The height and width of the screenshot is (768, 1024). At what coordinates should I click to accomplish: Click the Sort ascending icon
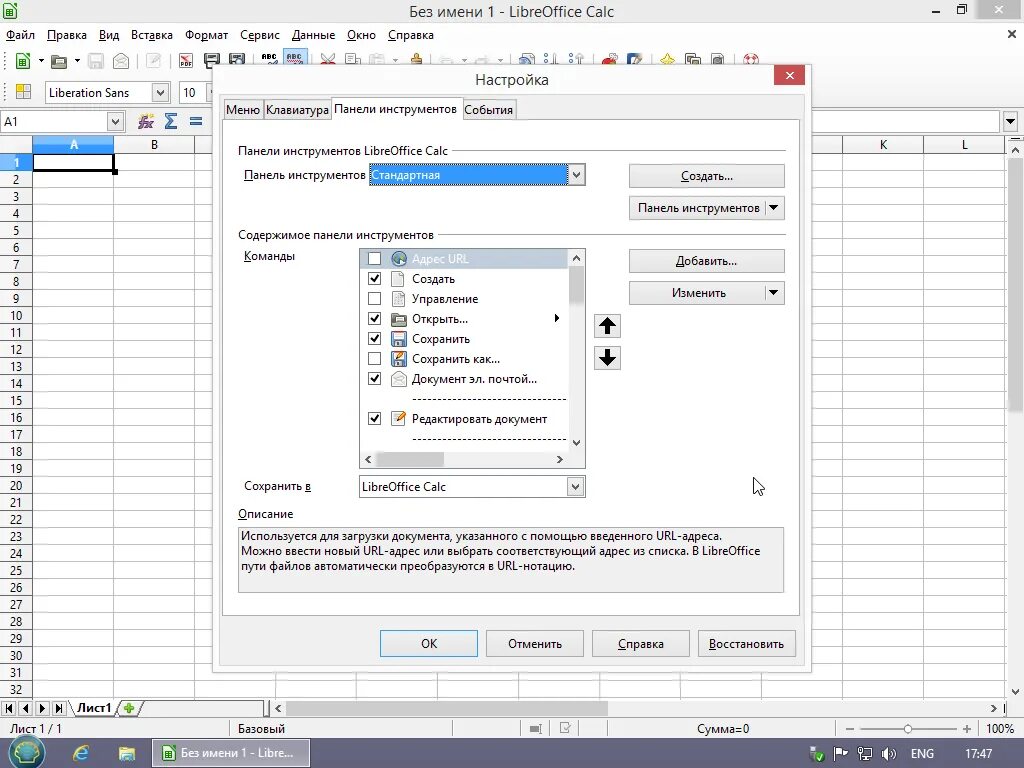click(551, 59)
